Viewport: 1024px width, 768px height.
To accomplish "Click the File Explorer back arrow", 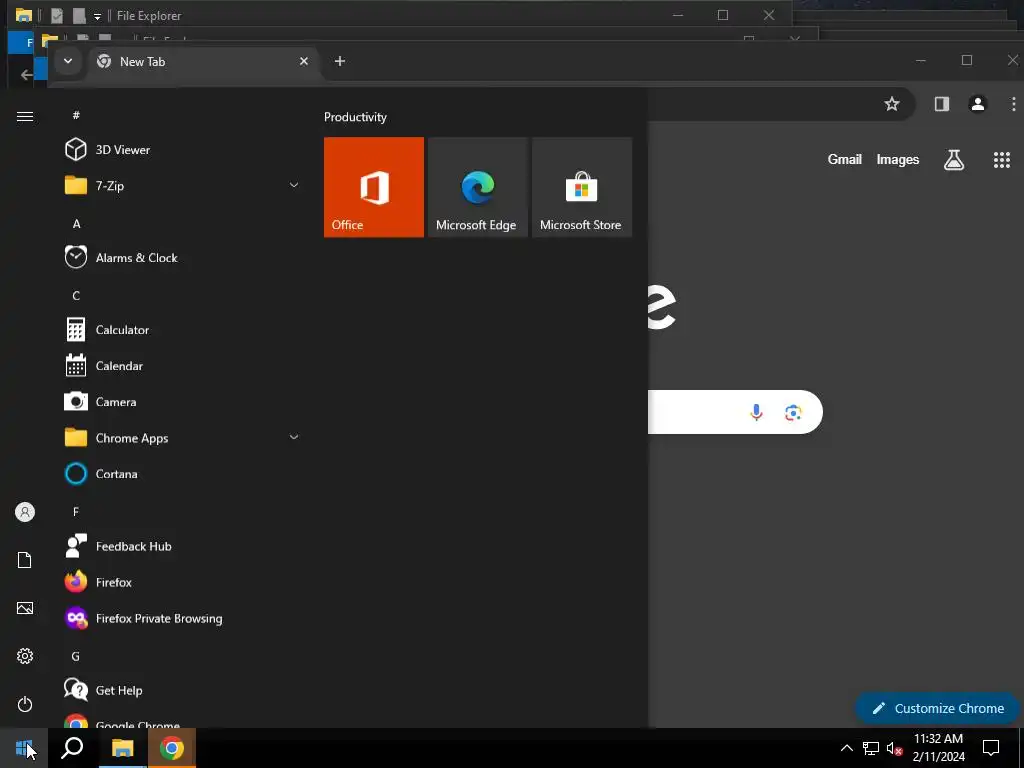I will click(x=26, y=75).
